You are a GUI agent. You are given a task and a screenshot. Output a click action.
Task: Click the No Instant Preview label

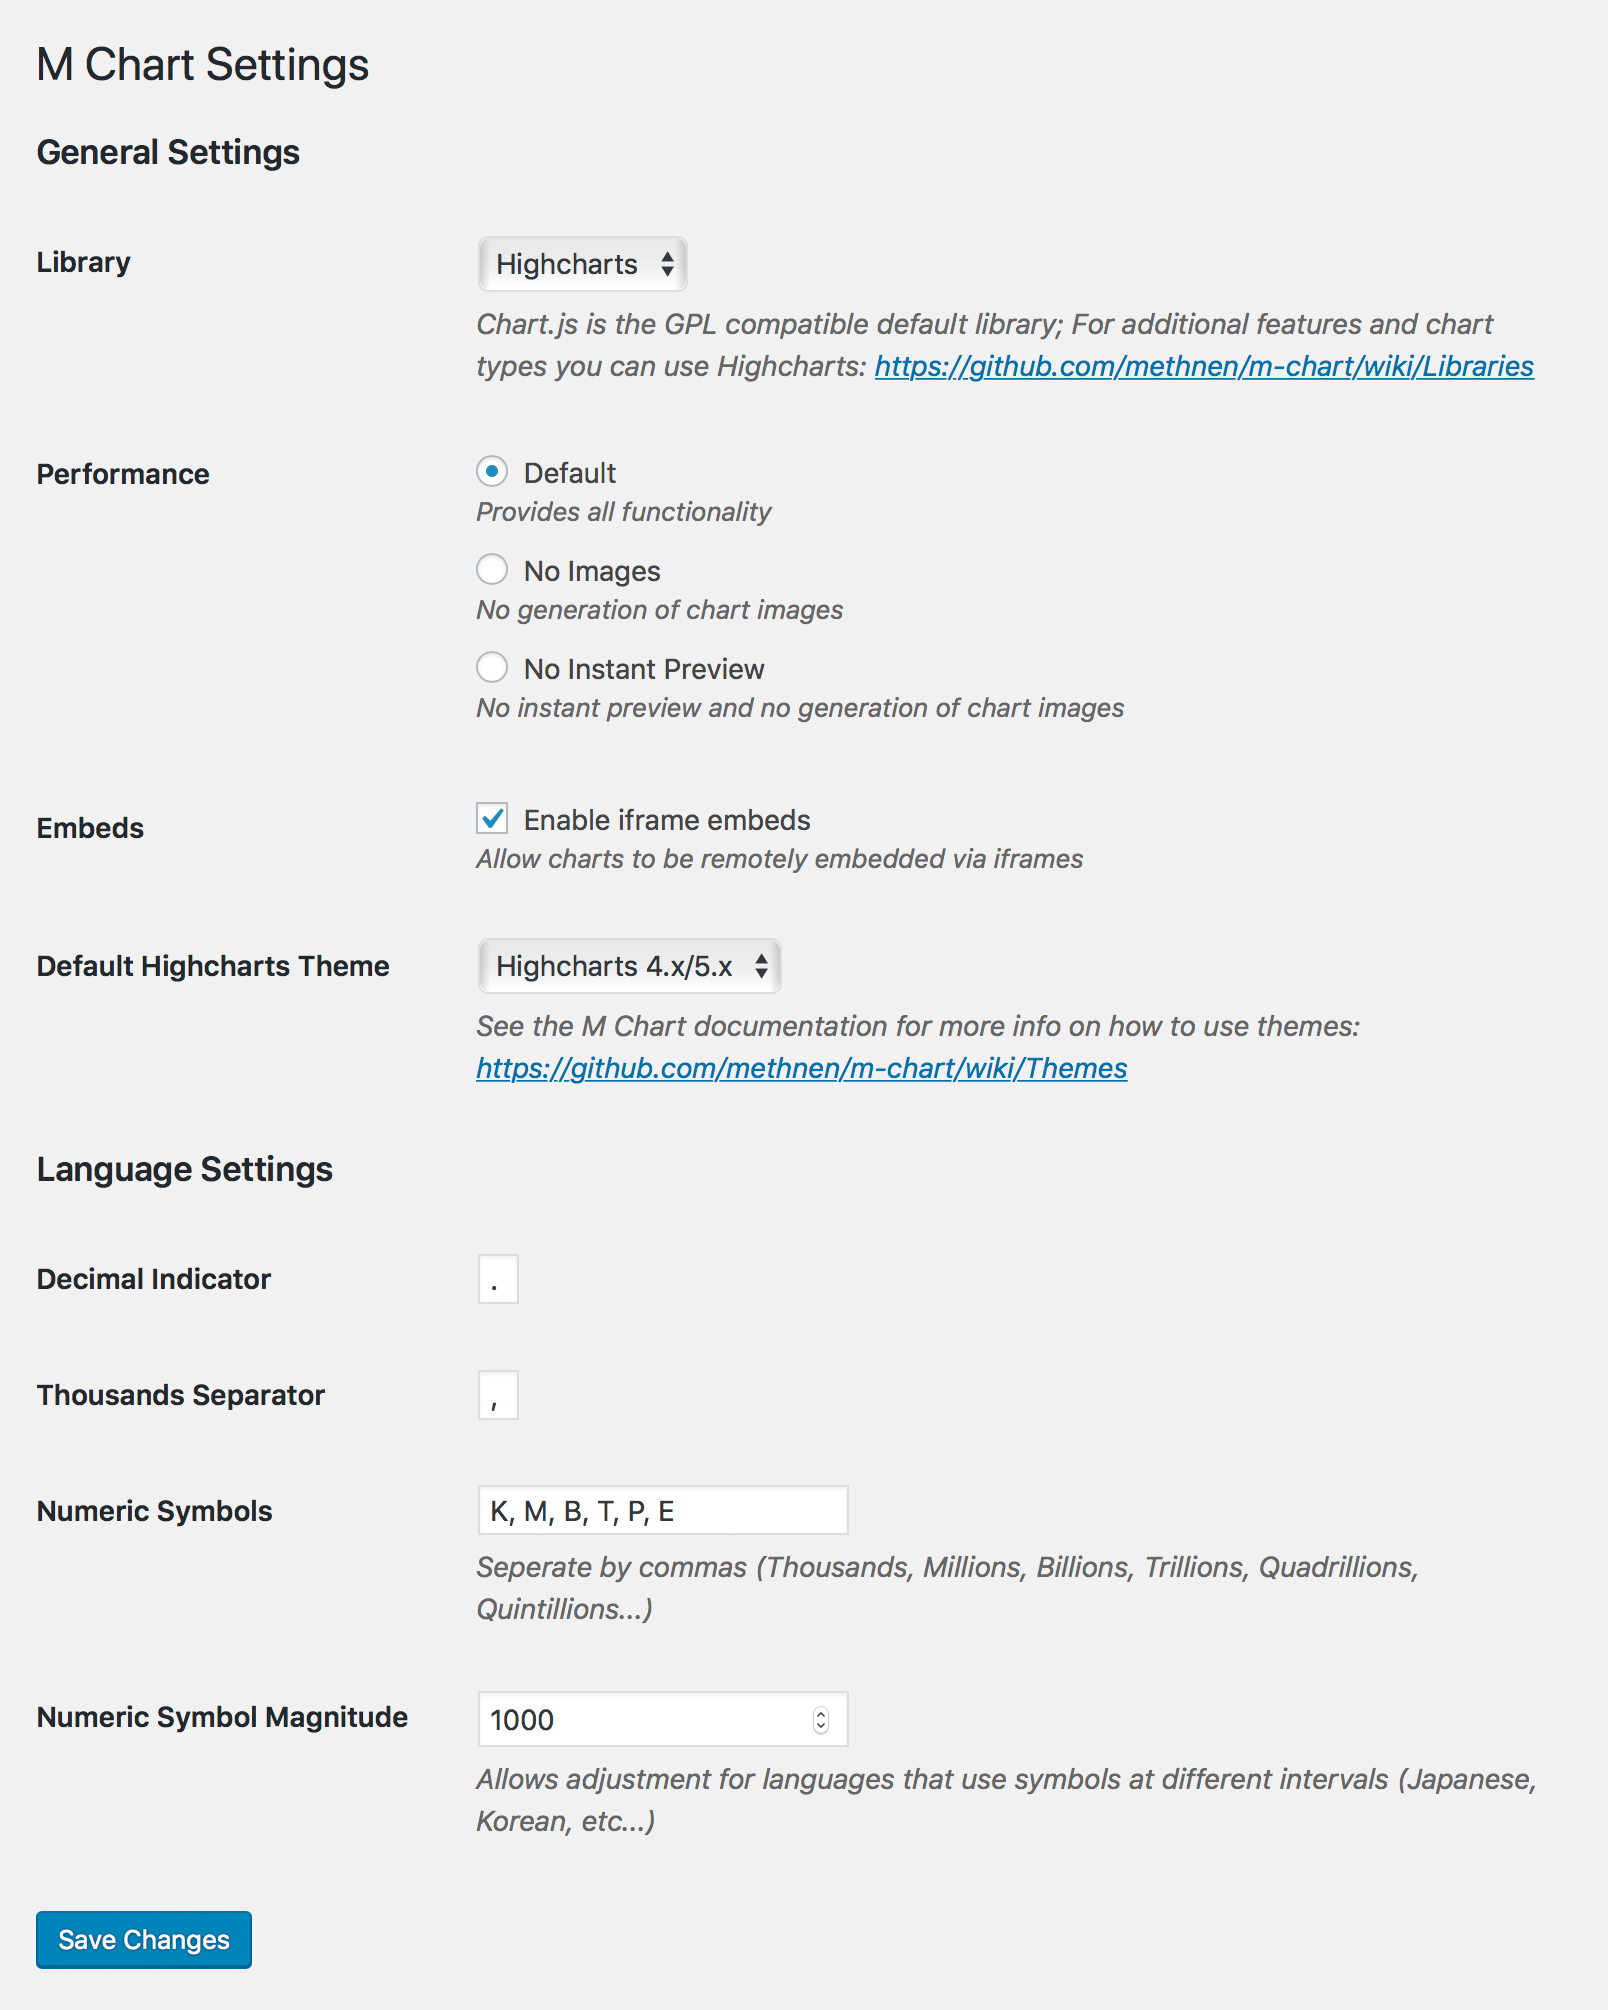point(644,669)
